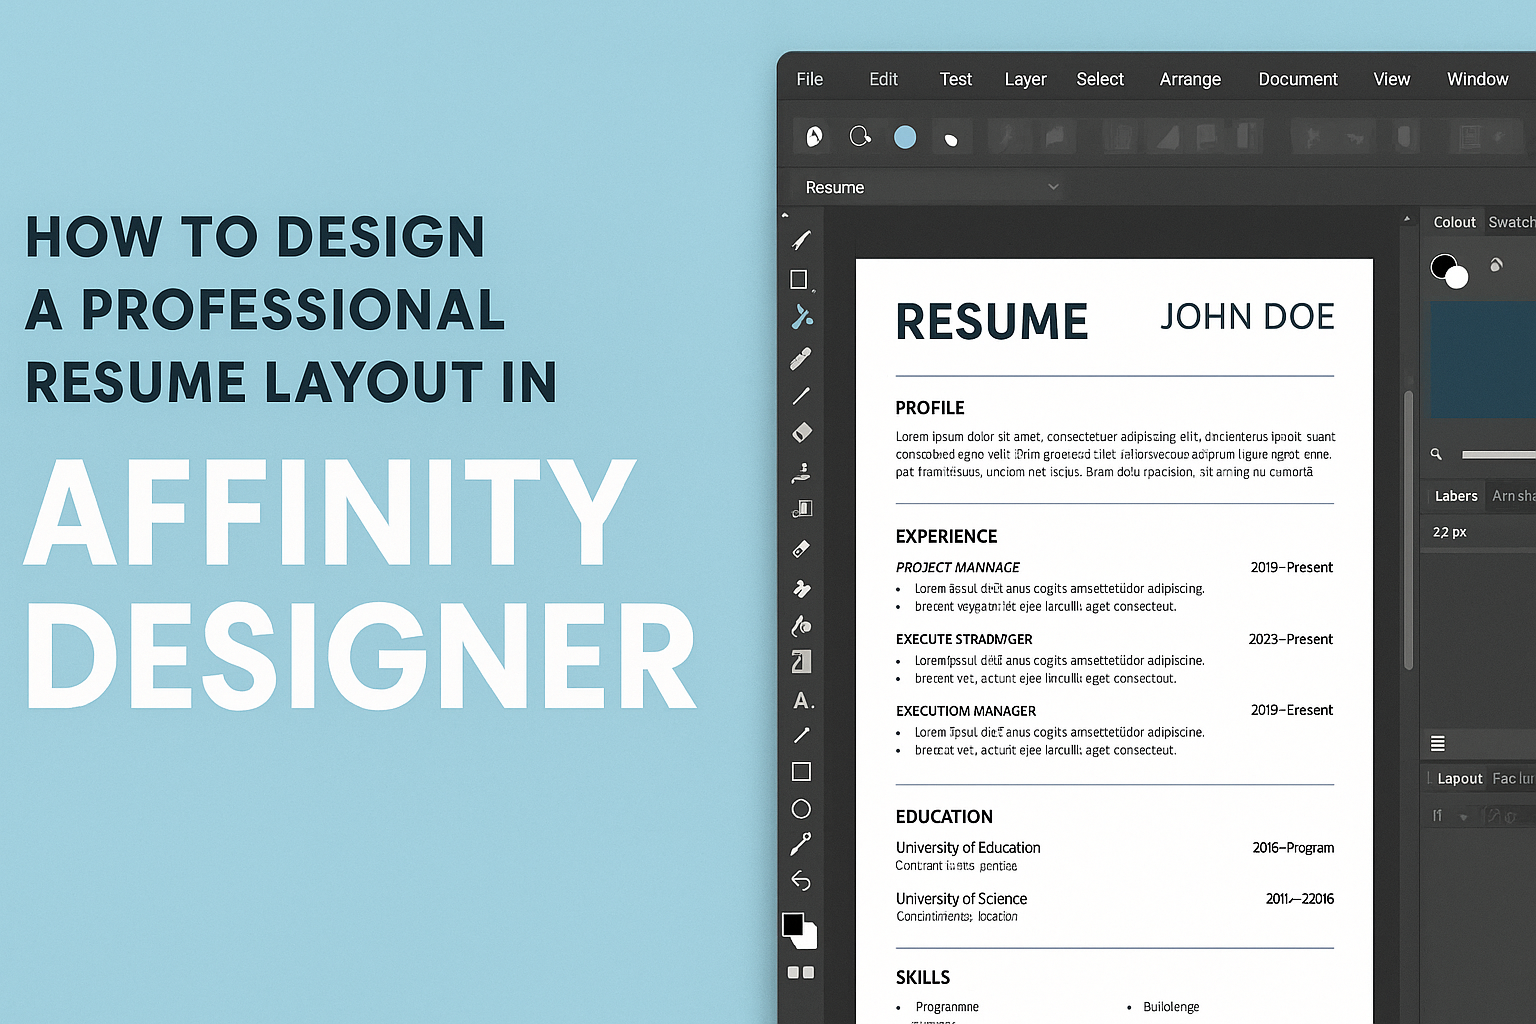Switch to the Colour tab
Image resolution: width=1536 pixels, height=1024 pixels.
tap(1454, 222)
